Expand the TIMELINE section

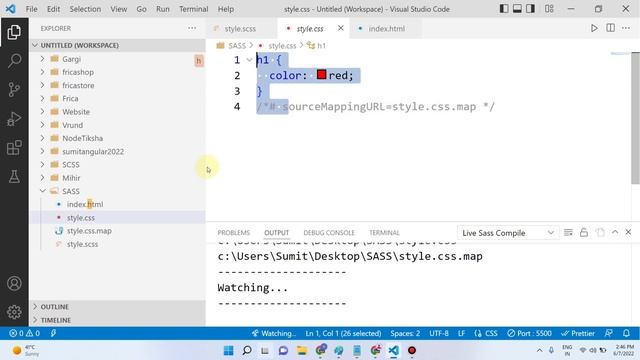point(117,320)
